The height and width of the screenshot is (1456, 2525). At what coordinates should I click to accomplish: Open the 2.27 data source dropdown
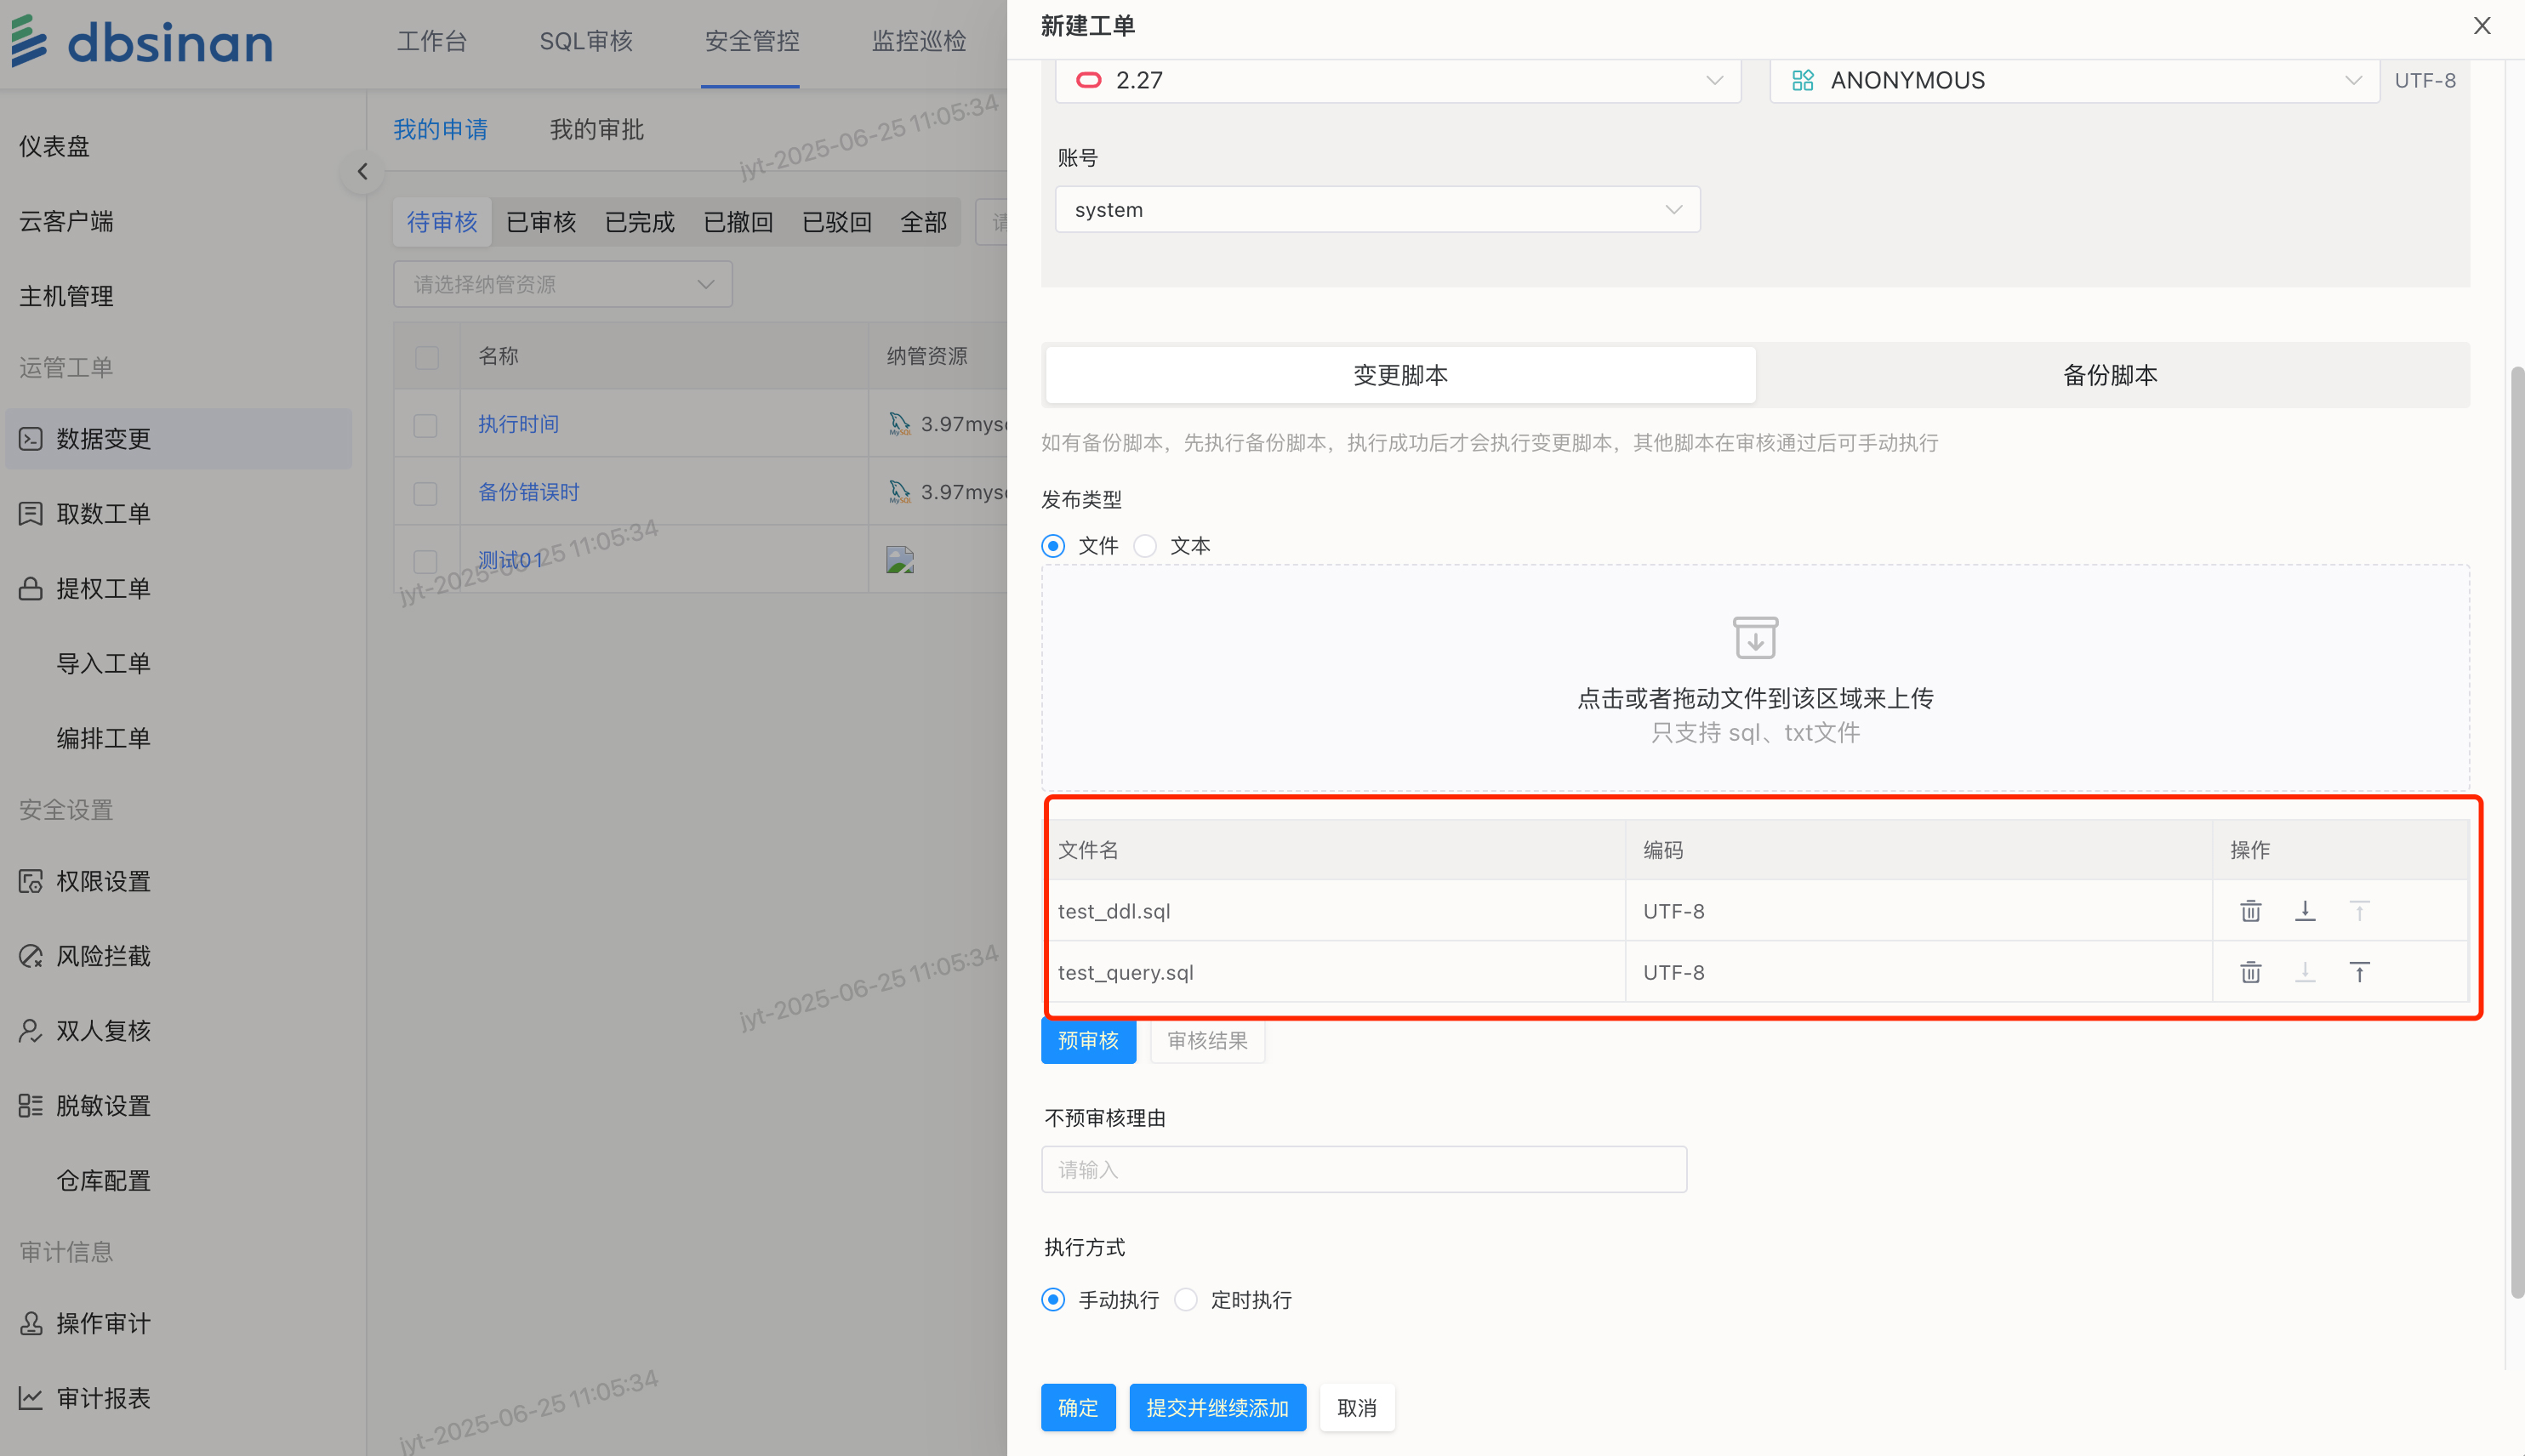pyautogui.click(x=1397, y=80)
